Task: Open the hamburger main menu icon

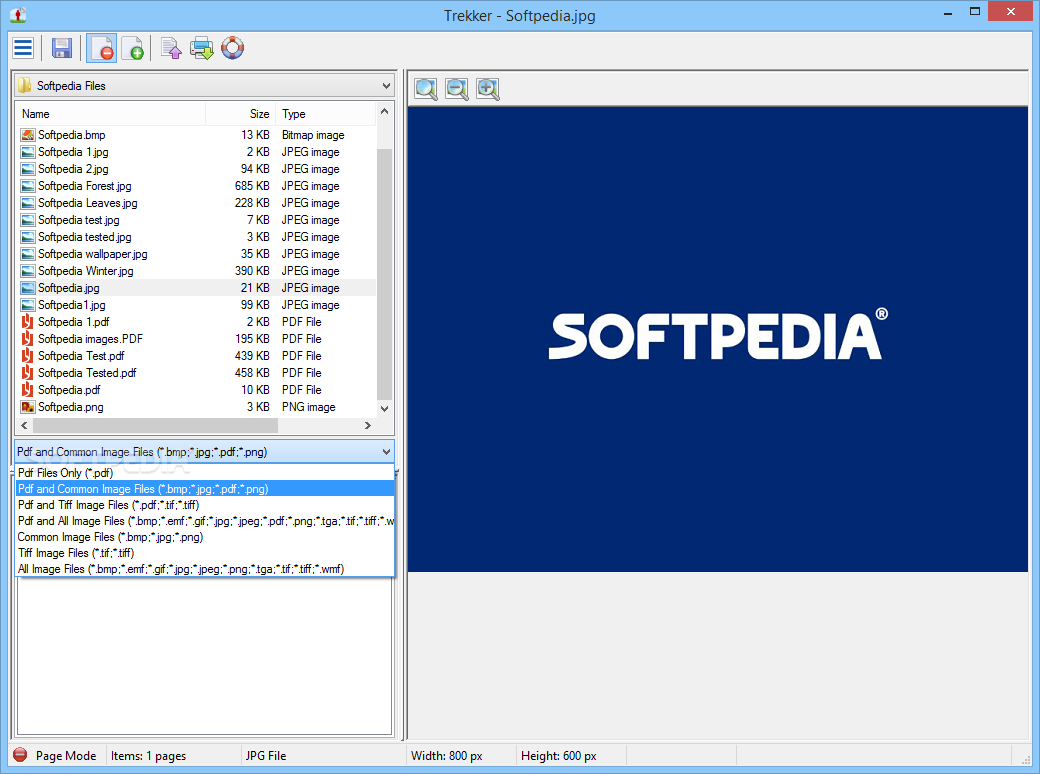Action: point(23,48)
